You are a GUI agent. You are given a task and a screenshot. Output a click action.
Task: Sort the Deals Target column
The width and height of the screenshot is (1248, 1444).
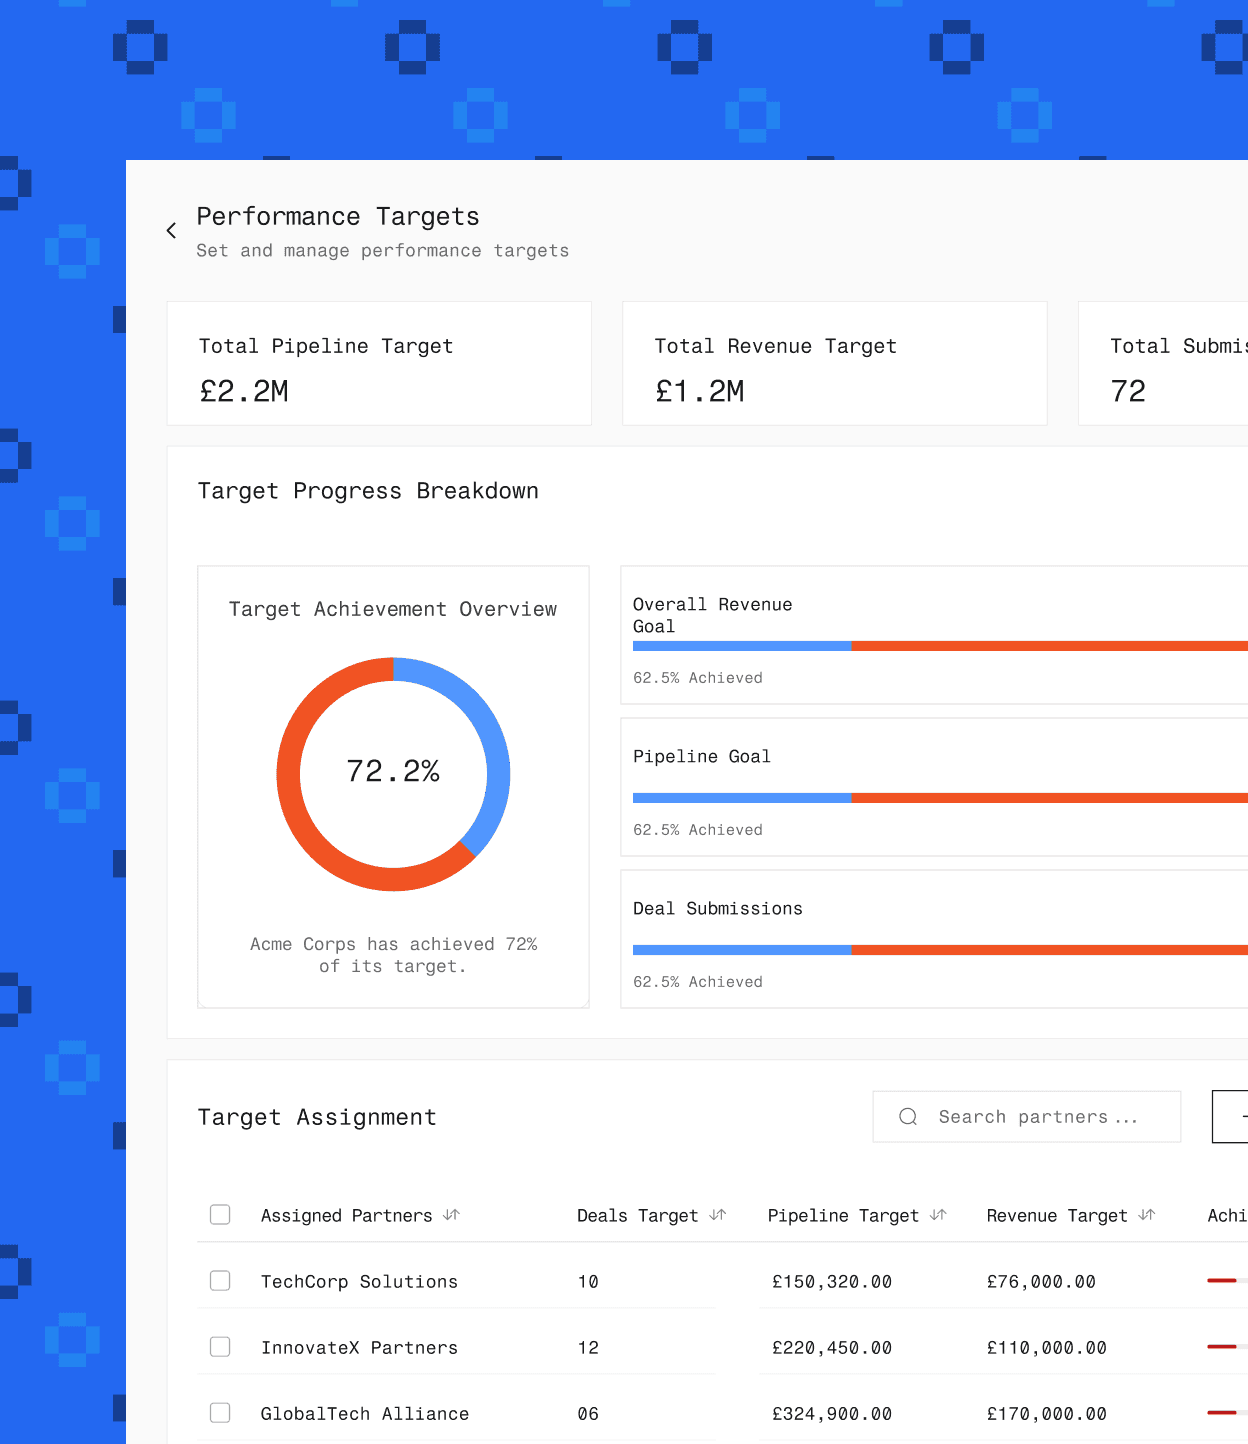pos(717,1215)
